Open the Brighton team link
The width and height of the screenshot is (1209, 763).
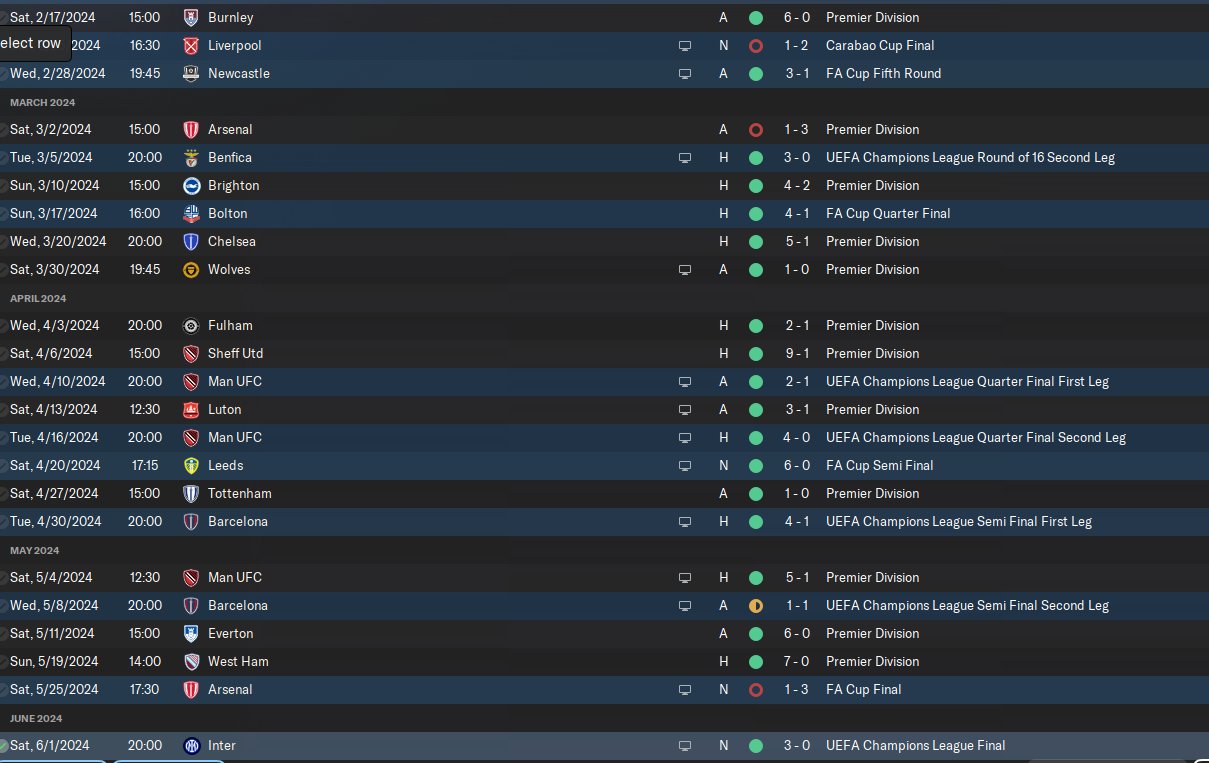[x=233, y=186]
